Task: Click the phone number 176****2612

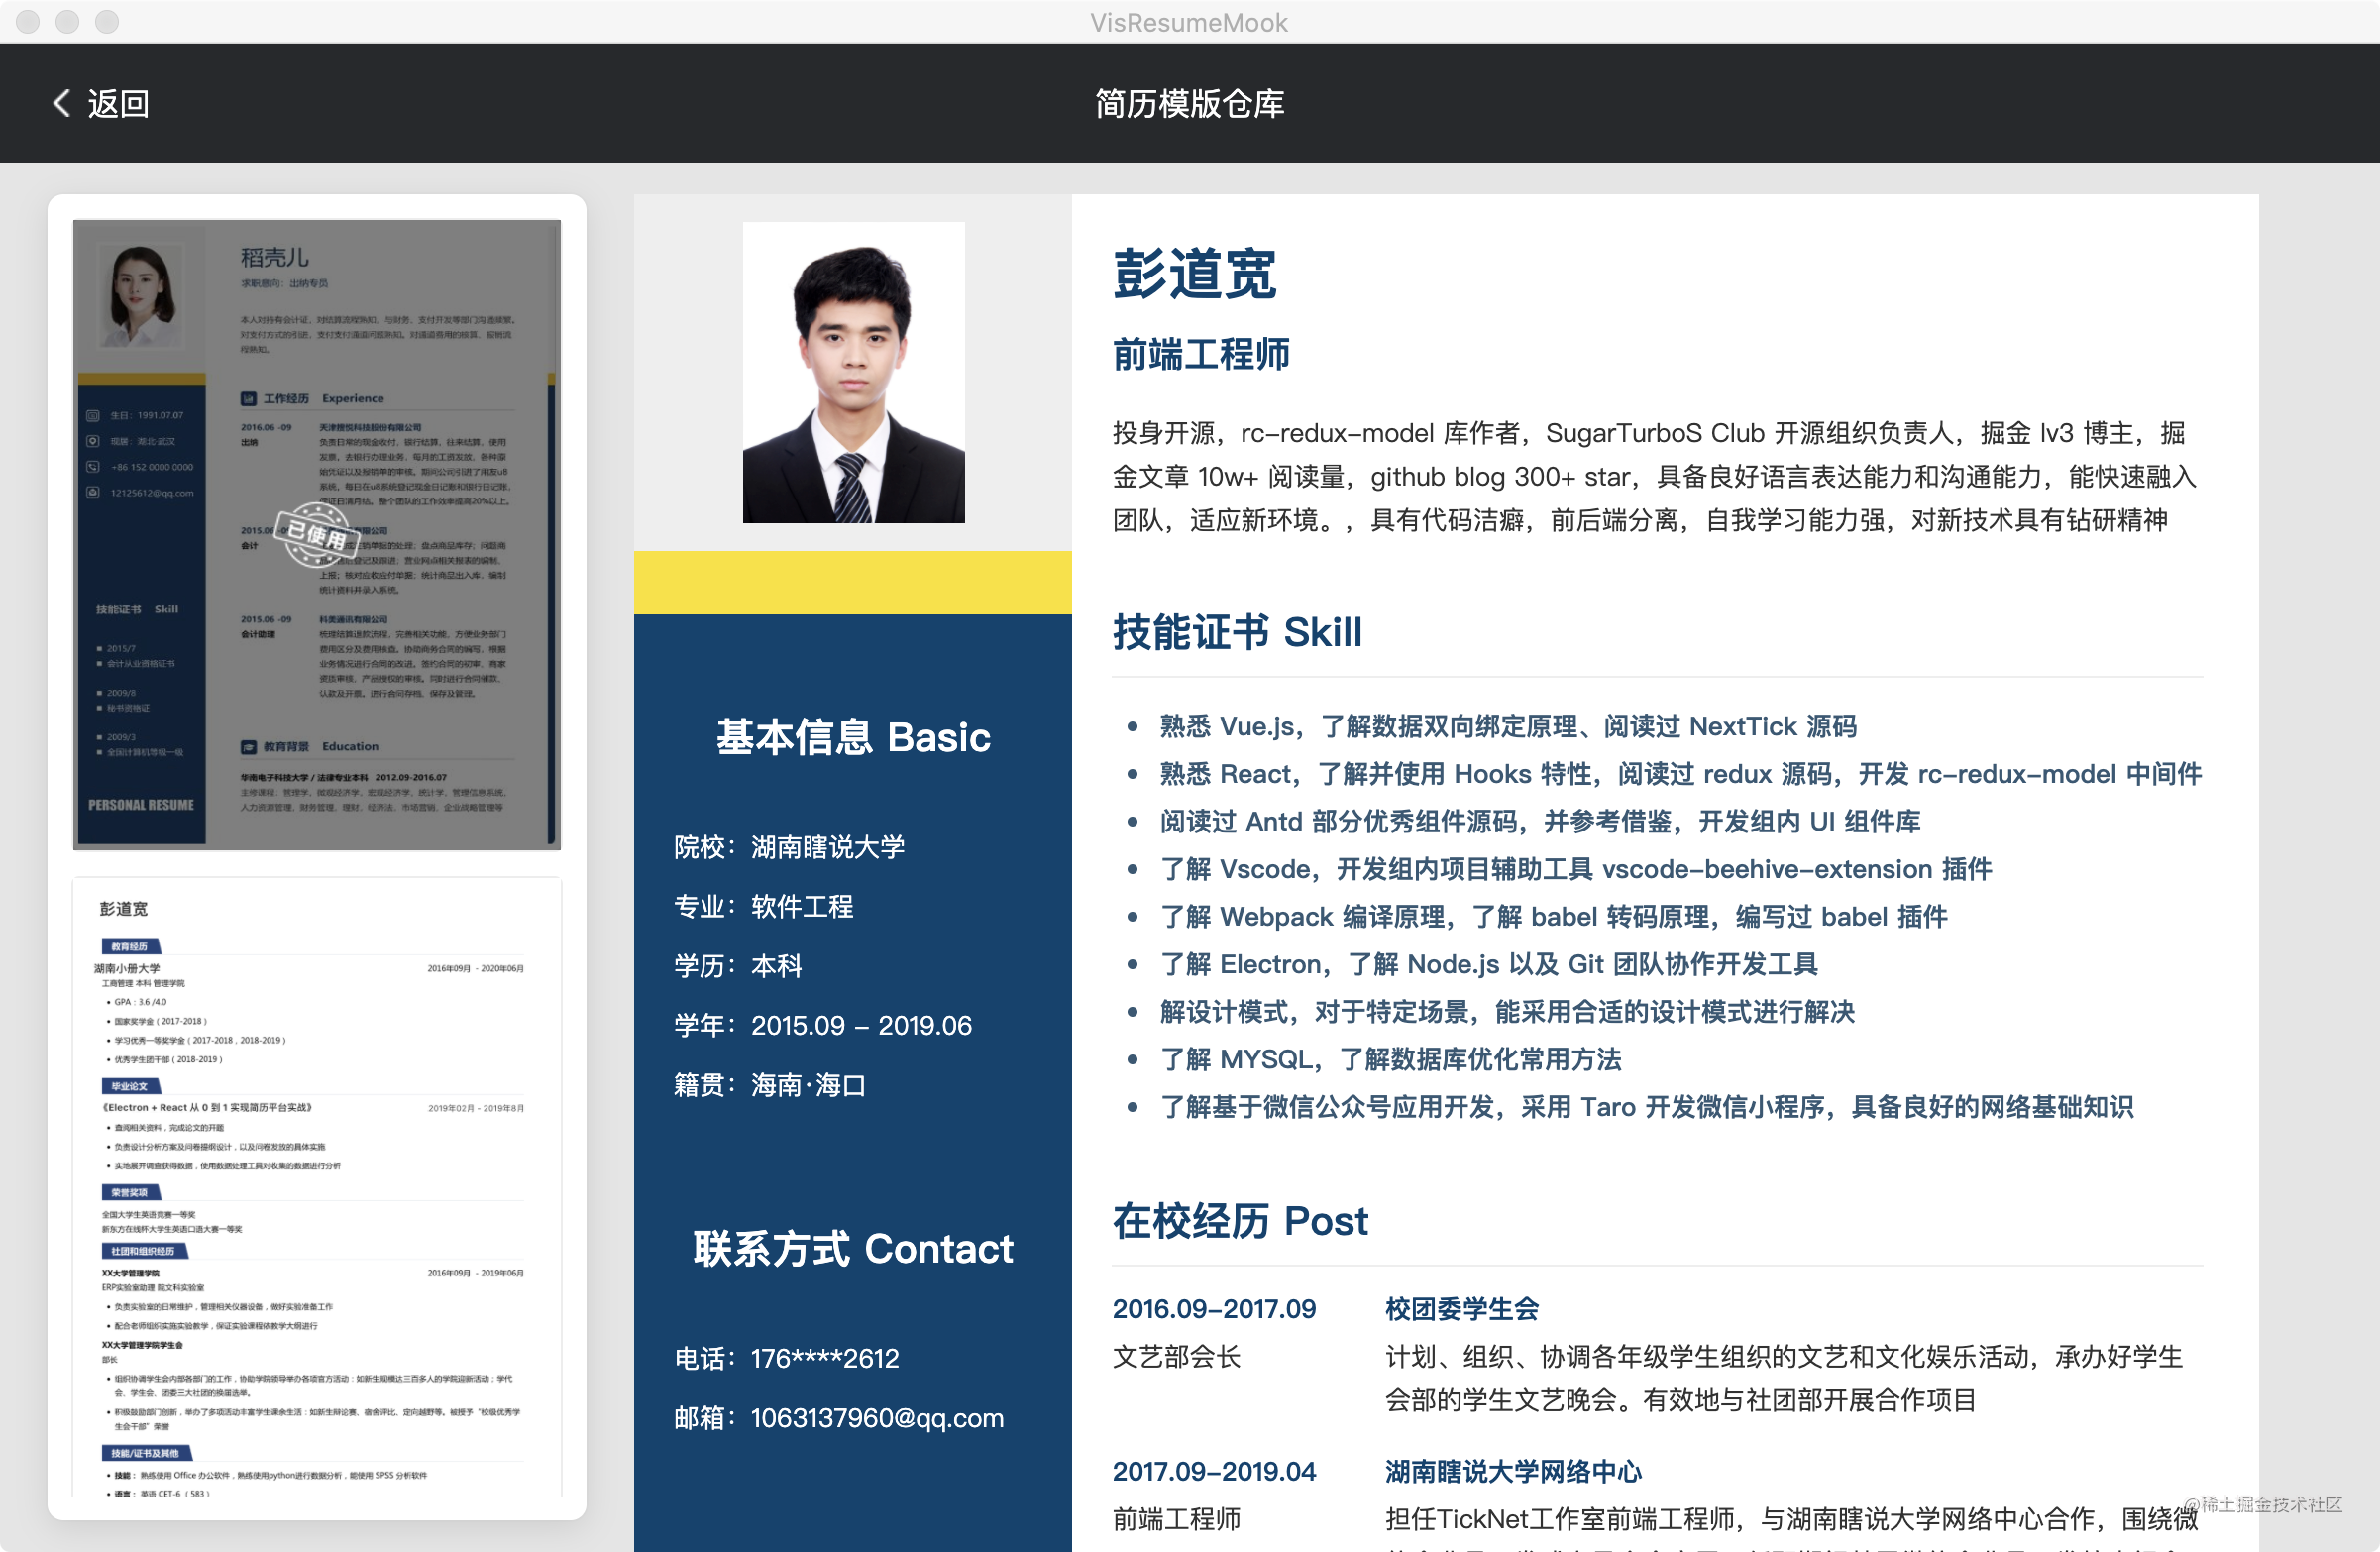Action: pyautogui.click(x=824, y=1358)
